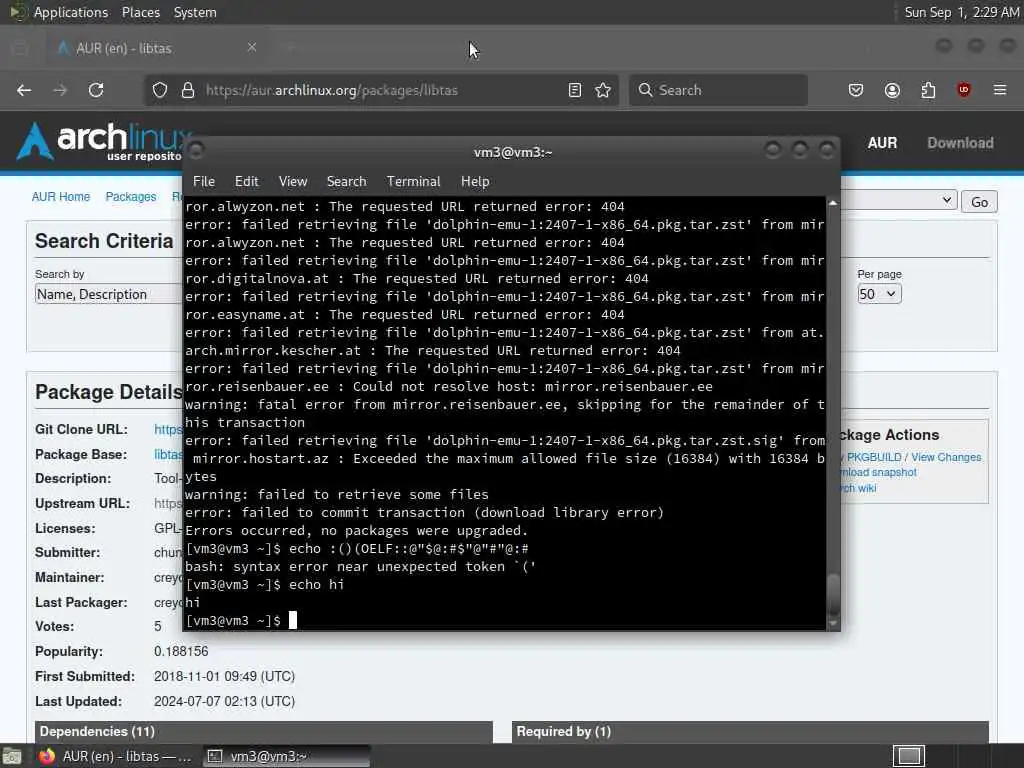Click the terminal scrollbar thumb
Image resolution: width=1024 pixels, height=768 pixels.
(x=833, y=594)
